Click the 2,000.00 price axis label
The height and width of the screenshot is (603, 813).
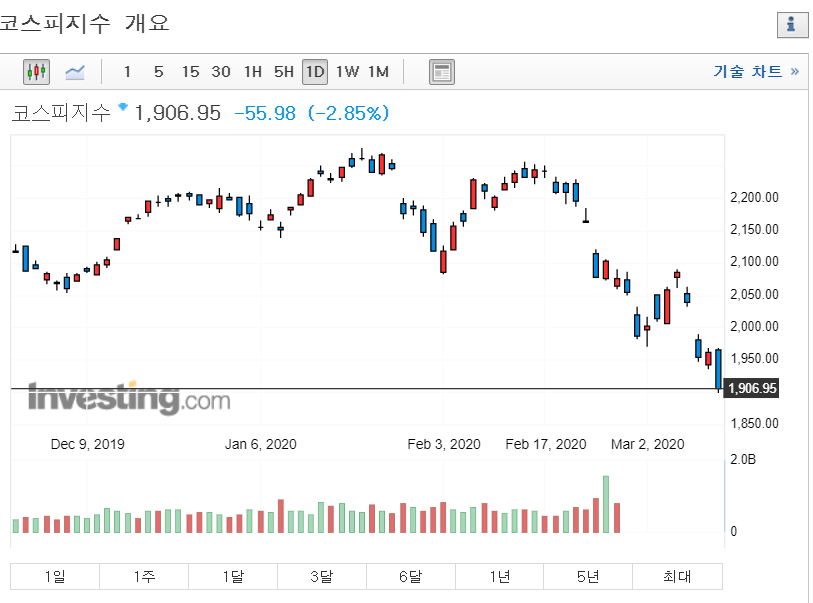(x=754, y=327)
